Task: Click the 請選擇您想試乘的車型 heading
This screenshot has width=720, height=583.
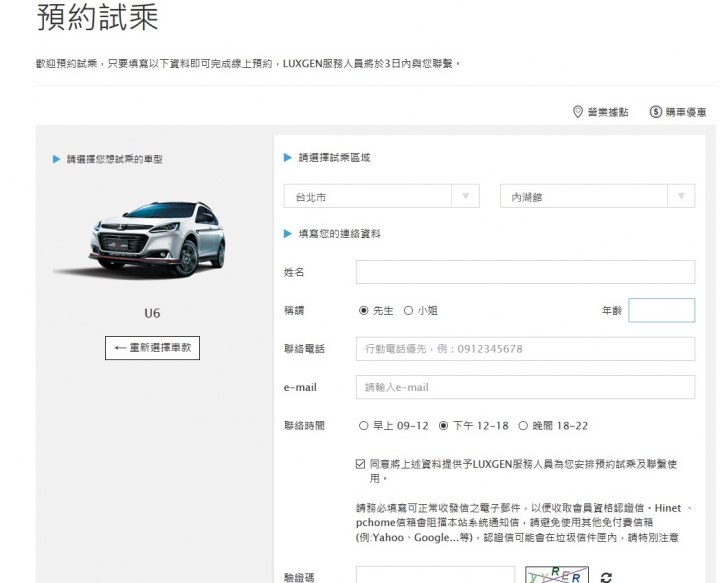Action: 114,159
